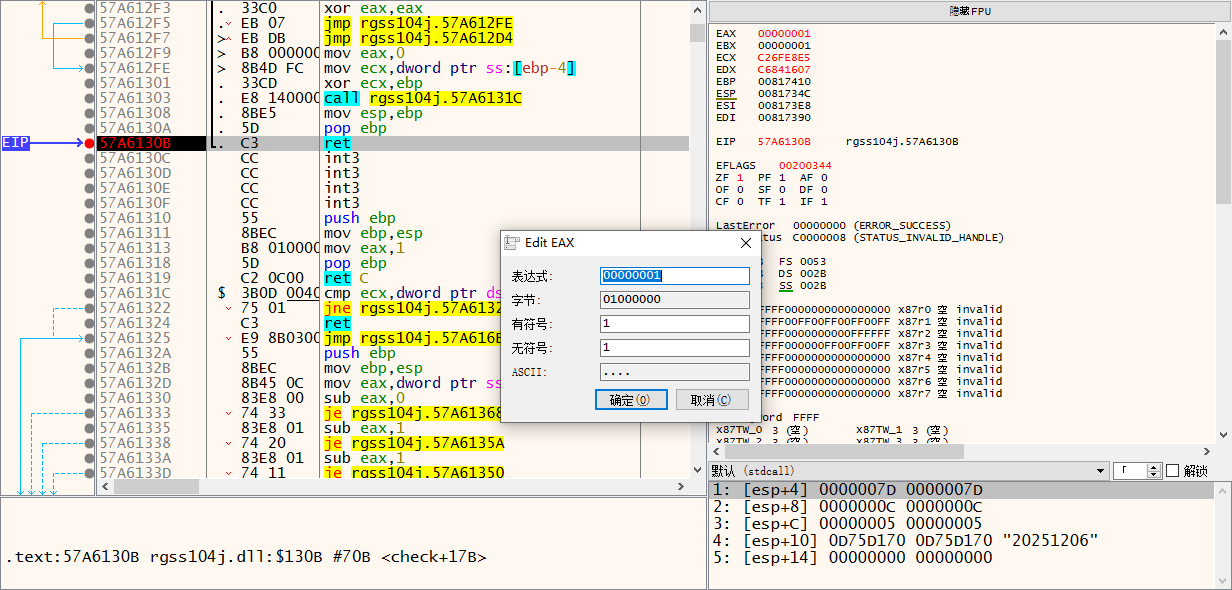Toggle the ZF flag value
Viewport: 1232px width, 590px height.
click(x=740, y=177)
